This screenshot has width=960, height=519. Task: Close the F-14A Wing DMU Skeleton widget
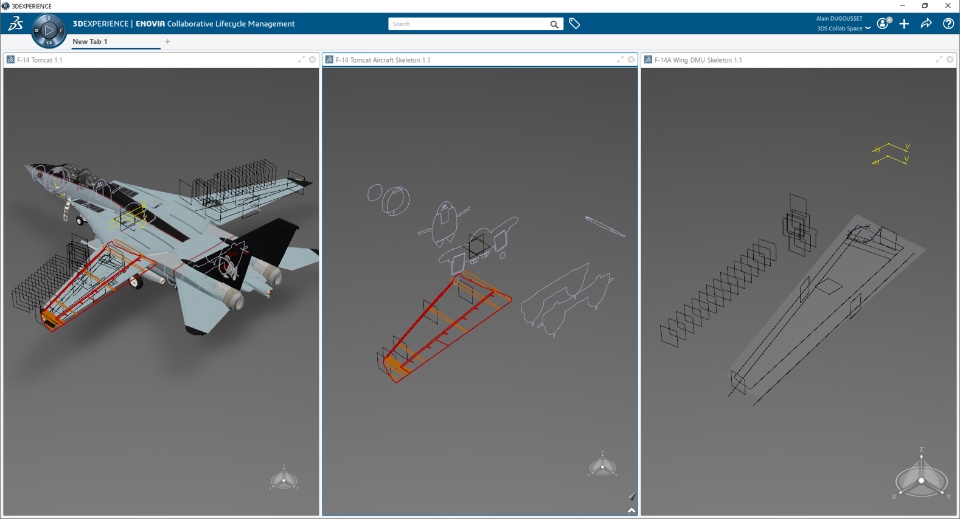click(x=950, y=59)
